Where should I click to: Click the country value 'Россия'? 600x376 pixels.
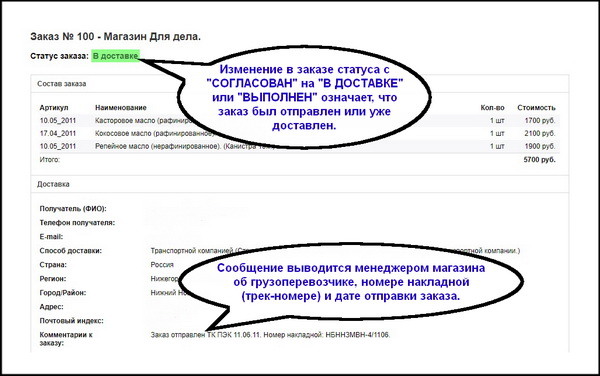tap(162, 265)
